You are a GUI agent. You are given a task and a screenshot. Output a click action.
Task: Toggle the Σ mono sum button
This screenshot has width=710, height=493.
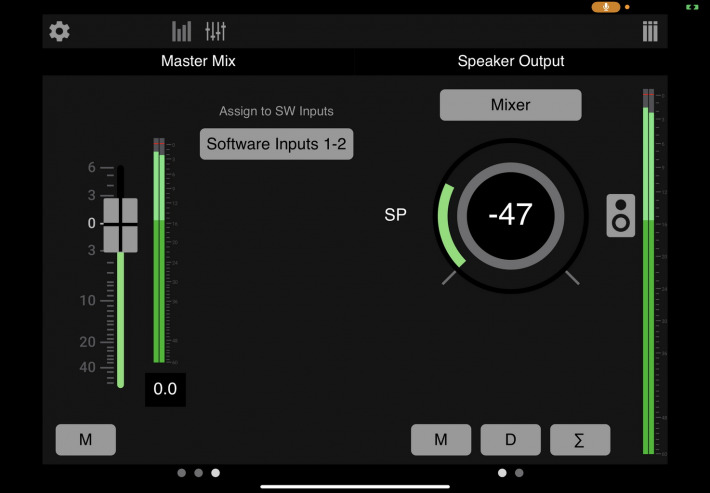[580, 439]
